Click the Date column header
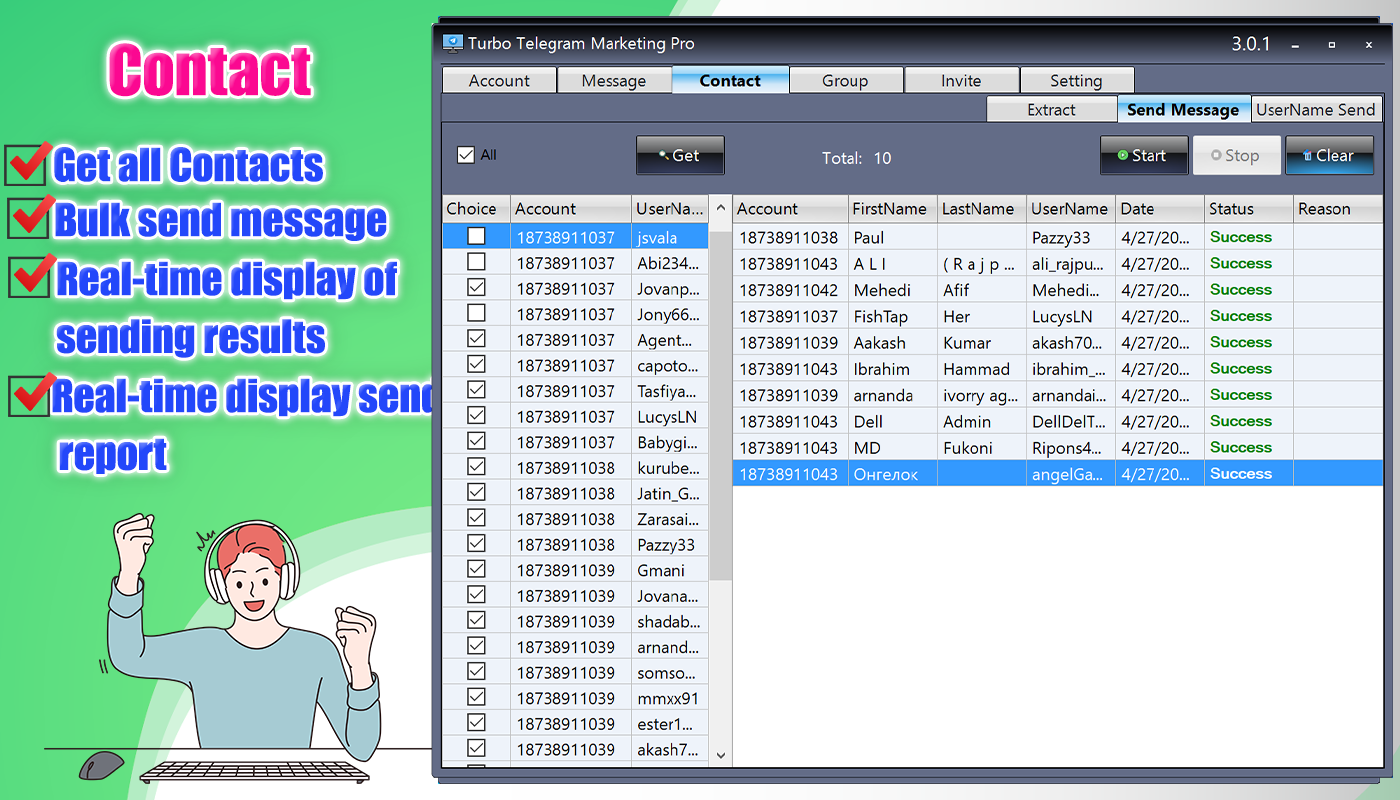Viewport: 1400px width, 800px height. (1159, 209)
